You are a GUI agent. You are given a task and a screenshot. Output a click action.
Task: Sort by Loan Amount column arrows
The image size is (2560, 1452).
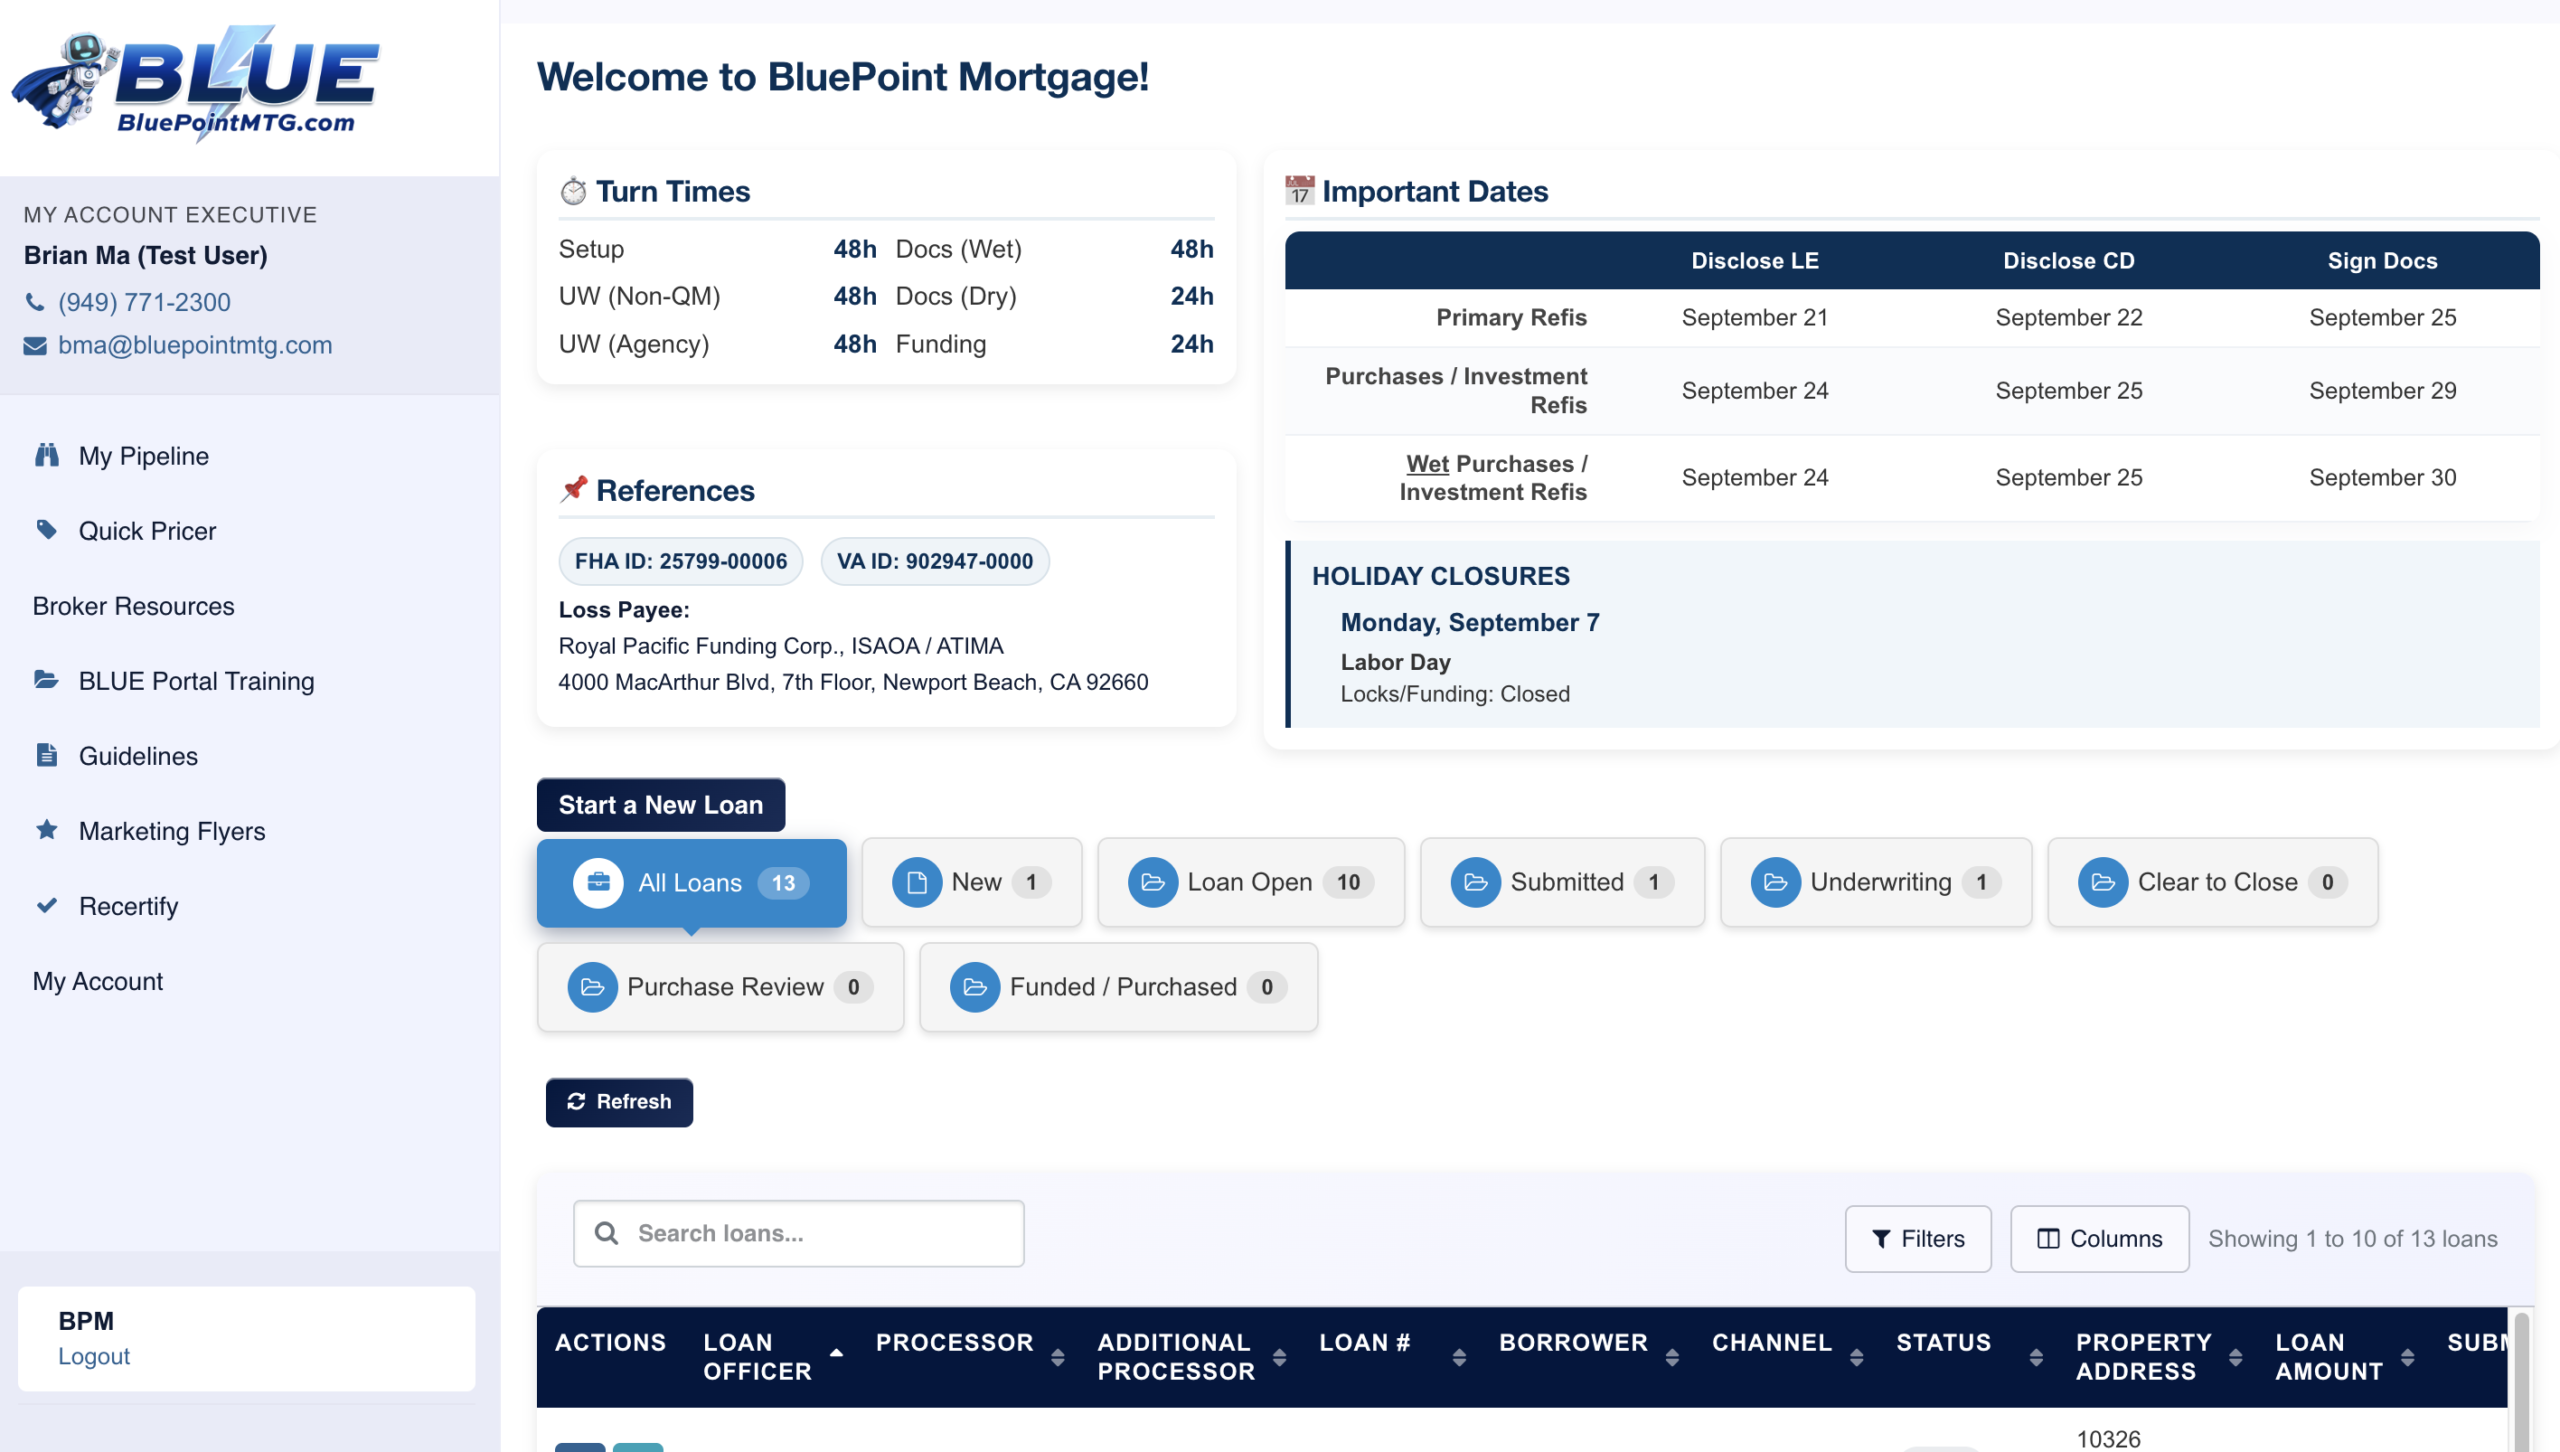coord(2407,1357)
